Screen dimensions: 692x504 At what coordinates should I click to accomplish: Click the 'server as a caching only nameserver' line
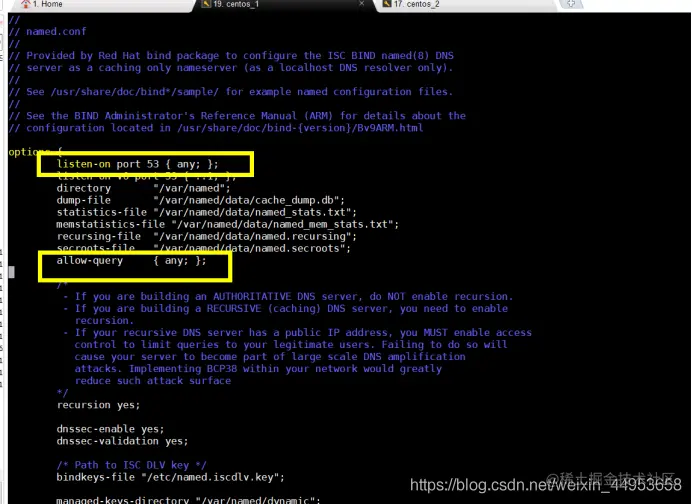point(231,68)
